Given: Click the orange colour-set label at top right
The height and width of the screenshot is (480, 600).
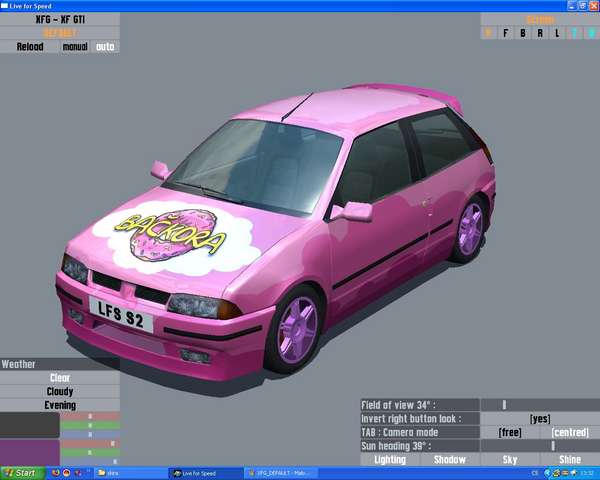Looking at the screenshot, I should pos(540,20).
